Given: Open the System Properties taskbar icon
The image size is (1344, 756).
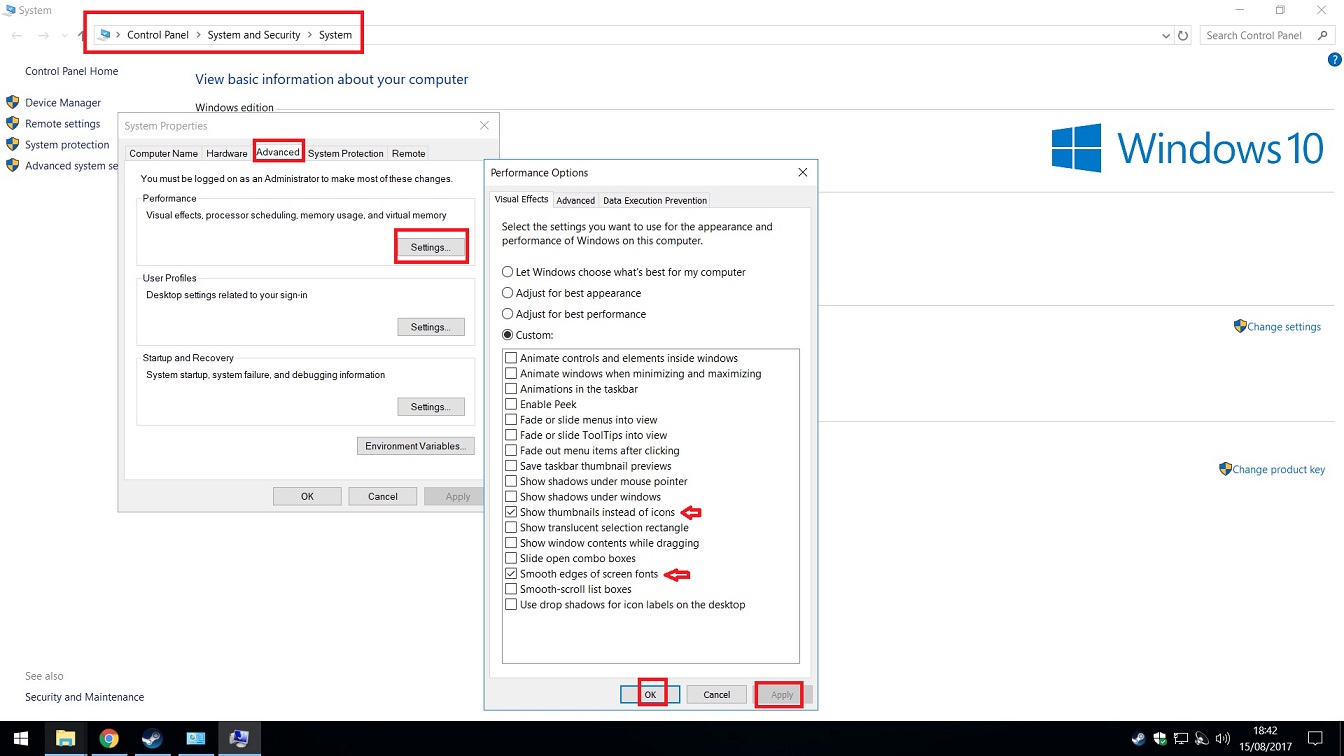Looking at the screenshot, I should click(239, 739).
